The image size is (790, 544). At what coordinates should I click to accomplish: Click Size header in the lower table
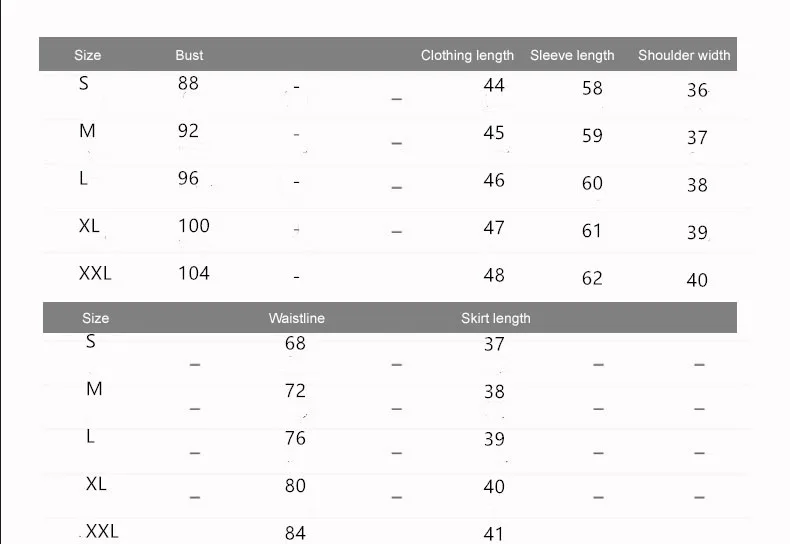(96, 318)
